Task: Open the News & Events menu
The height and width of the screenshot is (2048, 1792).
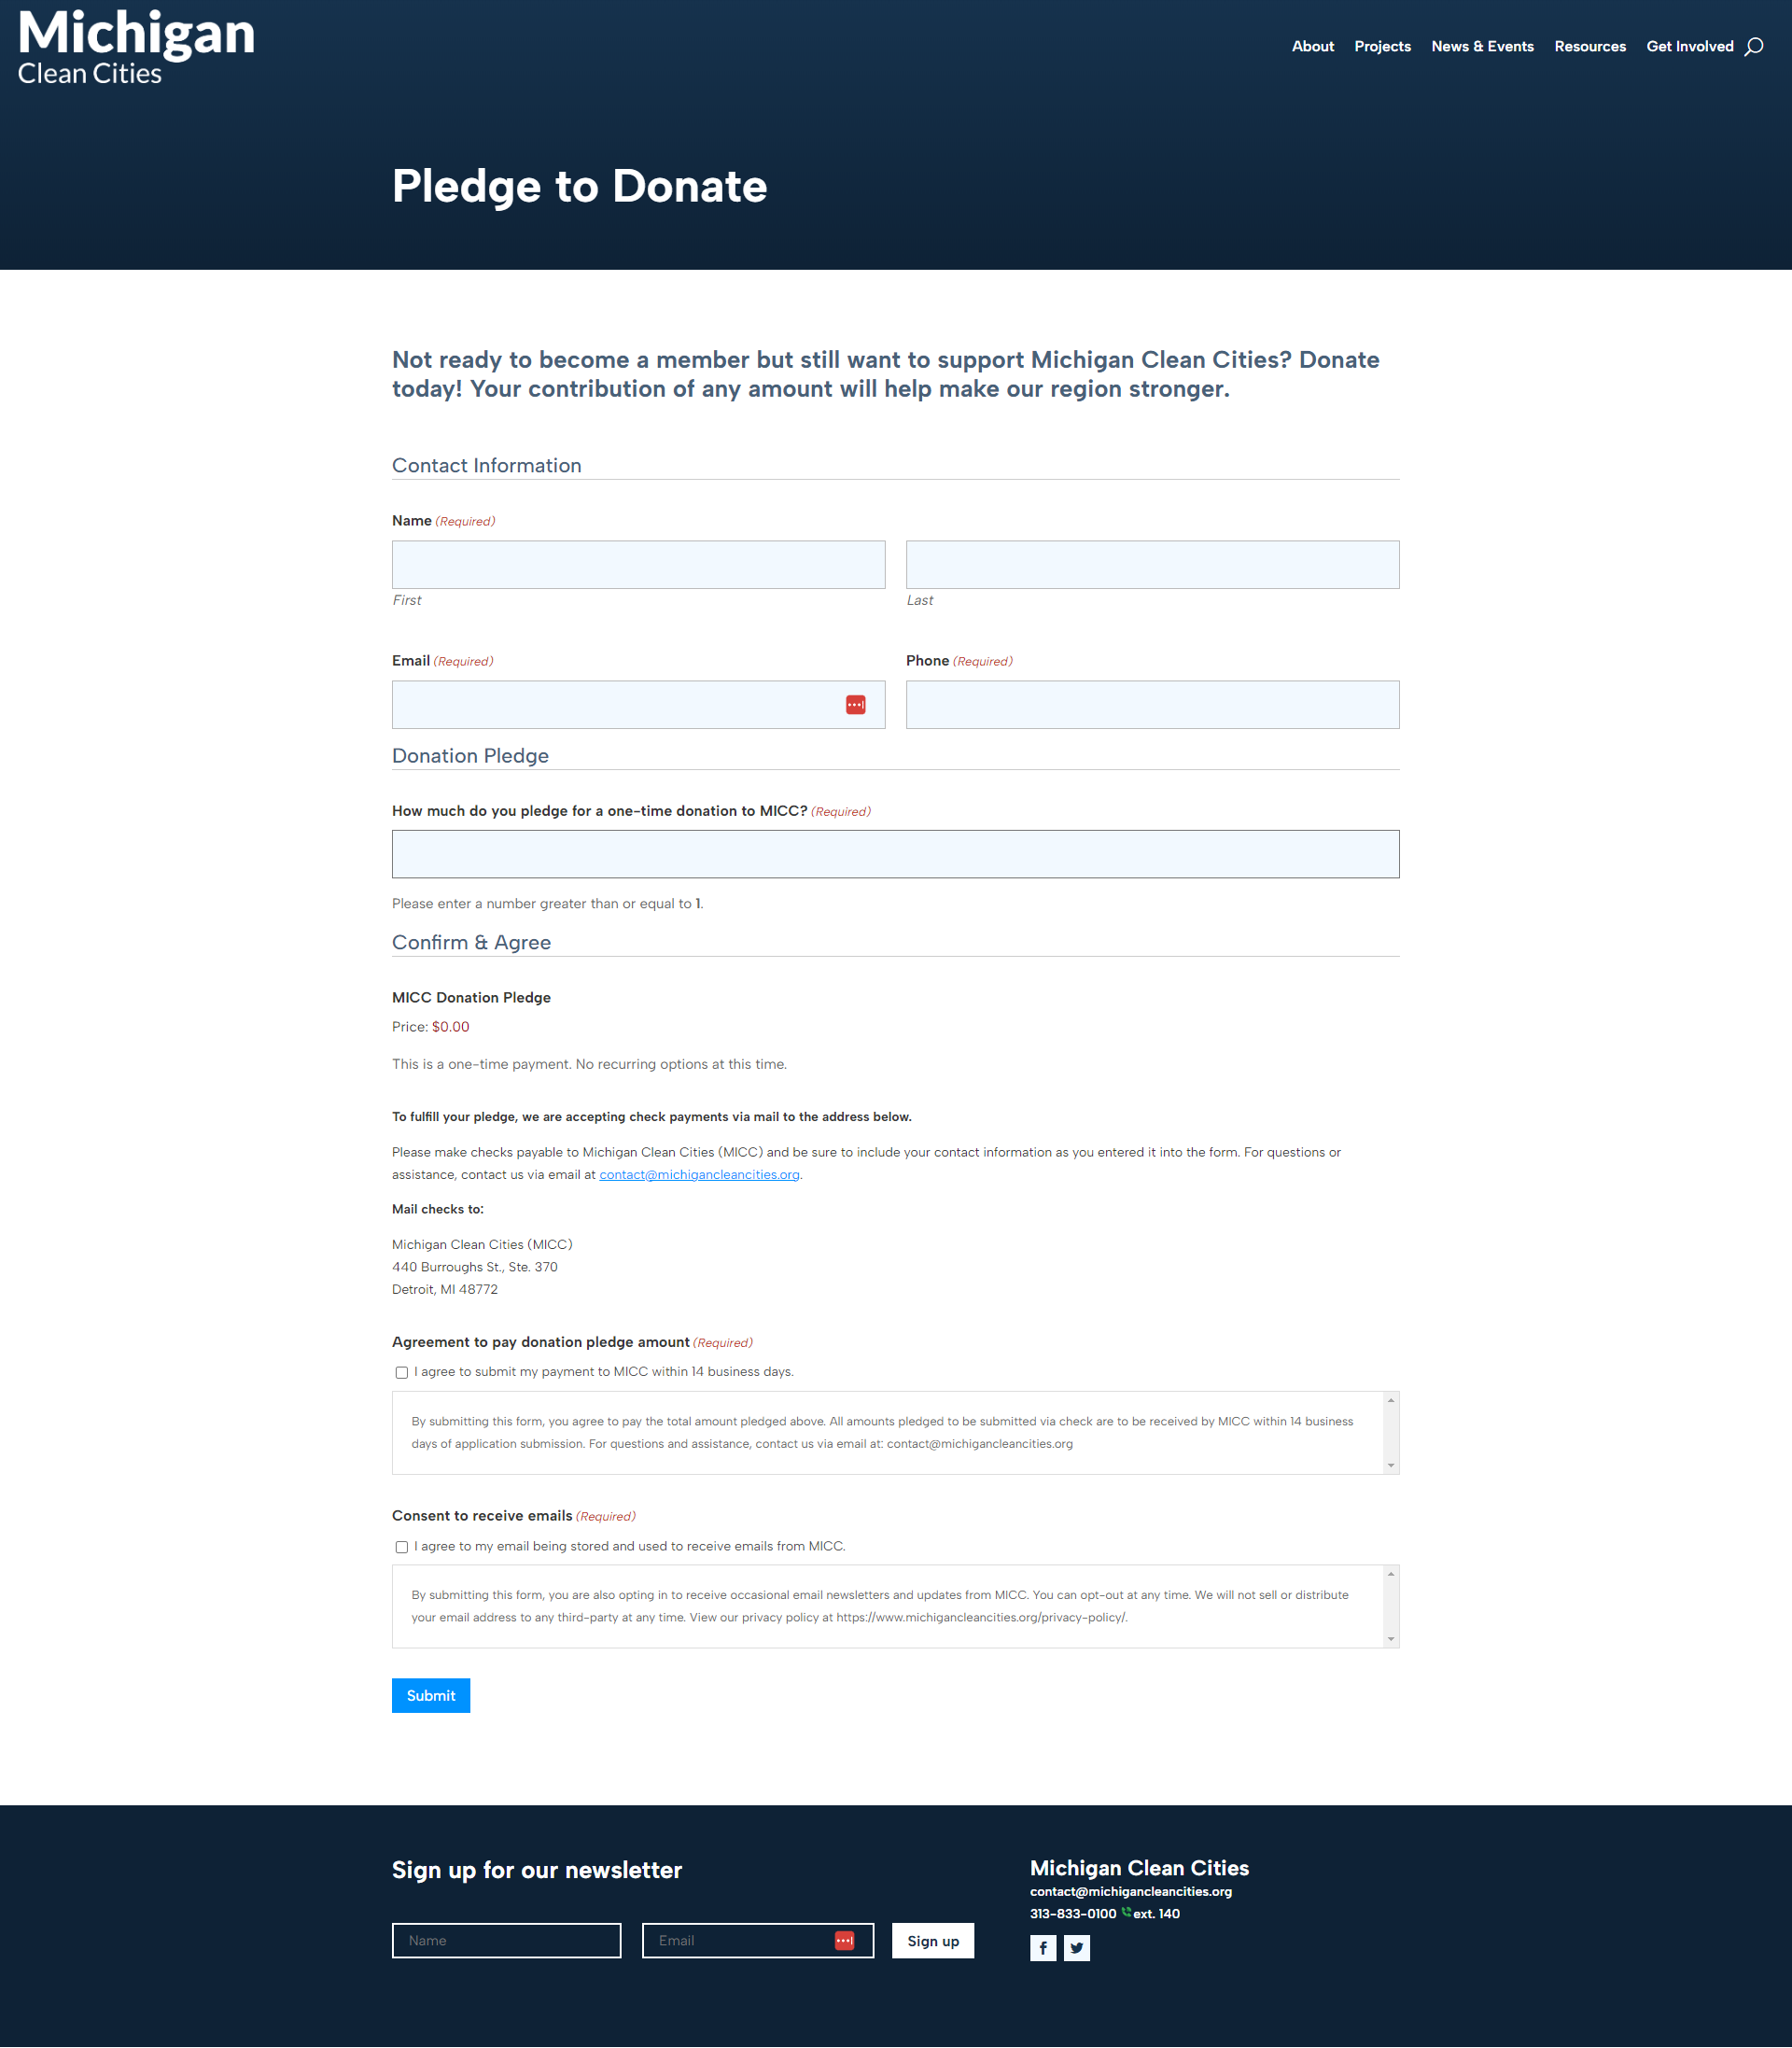Action: (x=1482, y=47)
